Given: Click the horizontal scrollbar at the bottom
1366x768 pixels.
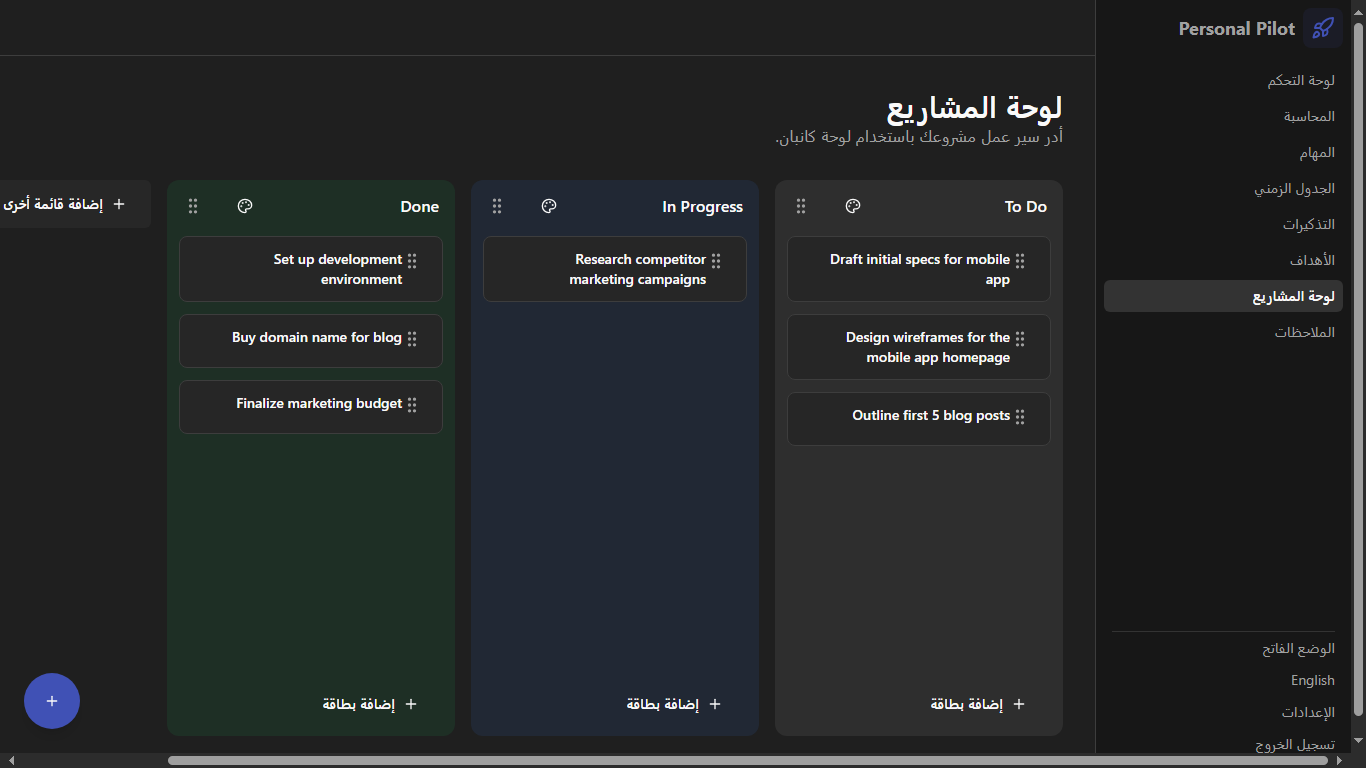Looking at the screenshot, I should click(748, 761).
